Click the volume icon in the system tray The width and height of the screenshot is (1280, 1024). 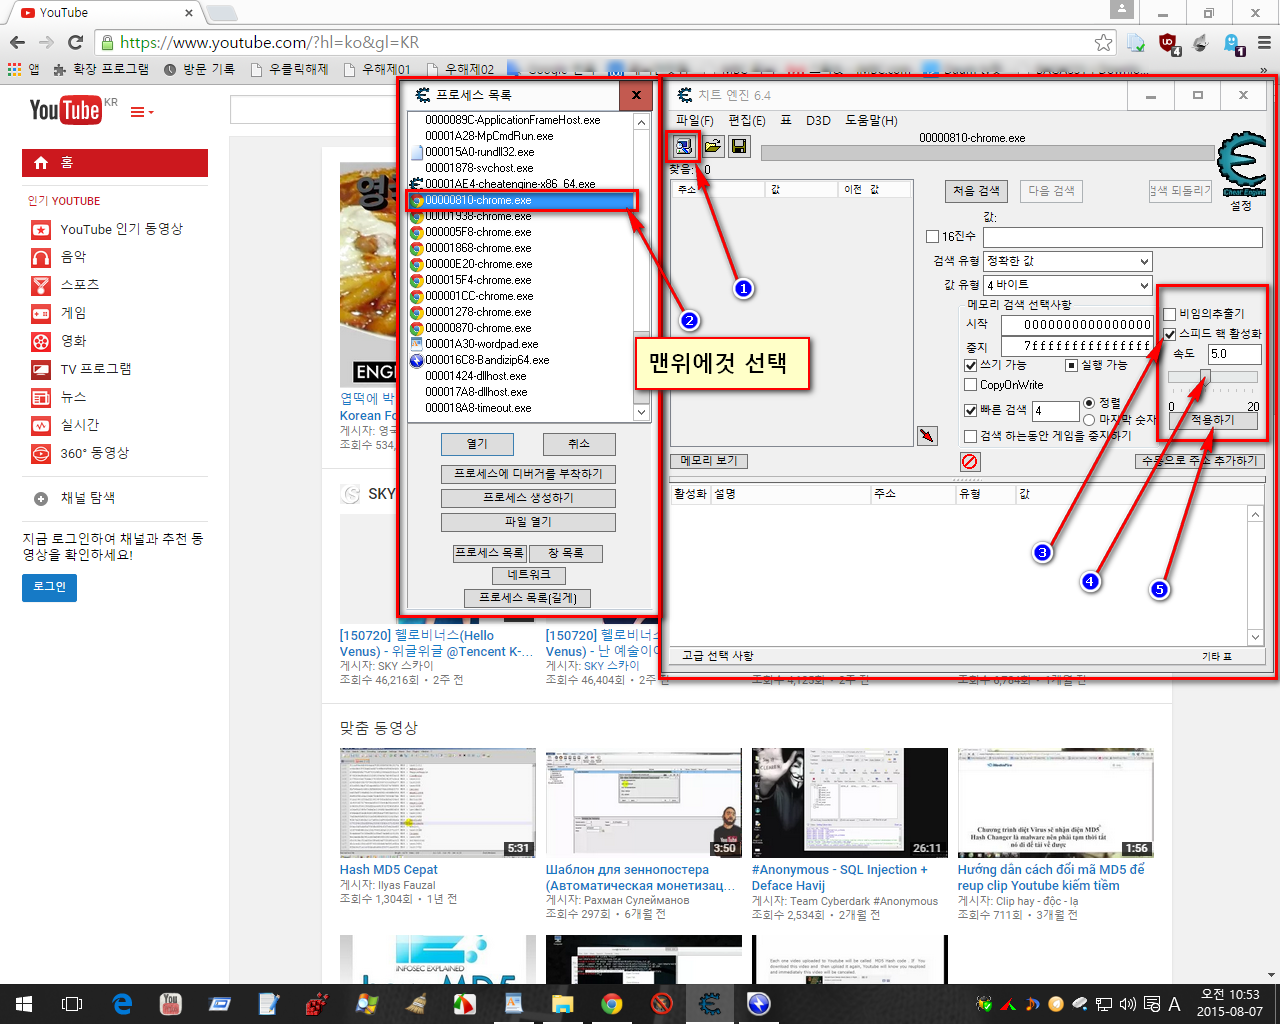1127,1004
